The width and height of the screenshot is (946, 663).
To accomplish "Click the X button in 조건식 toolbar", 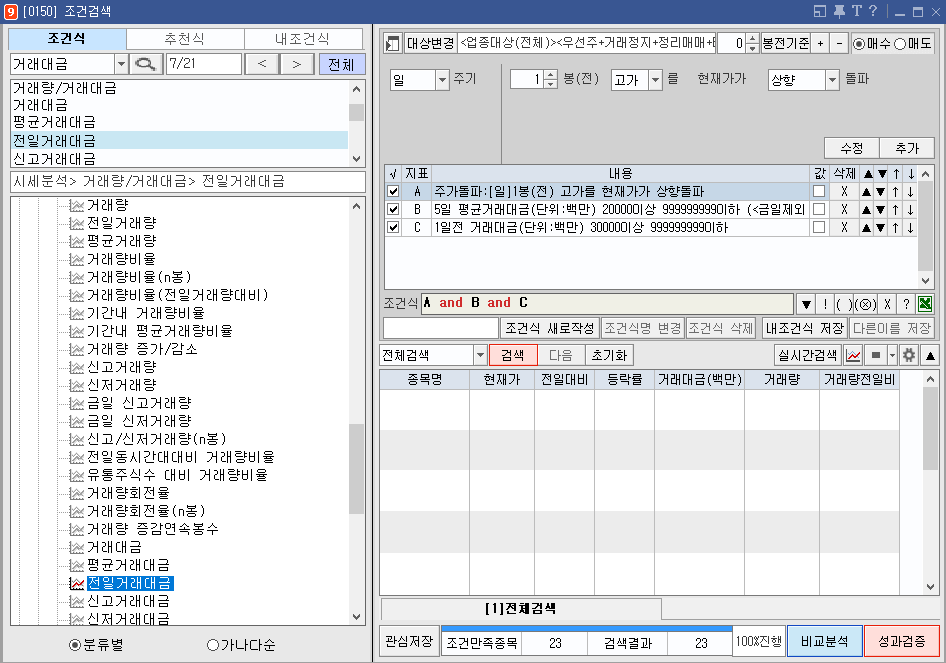I will click(887, 304).
